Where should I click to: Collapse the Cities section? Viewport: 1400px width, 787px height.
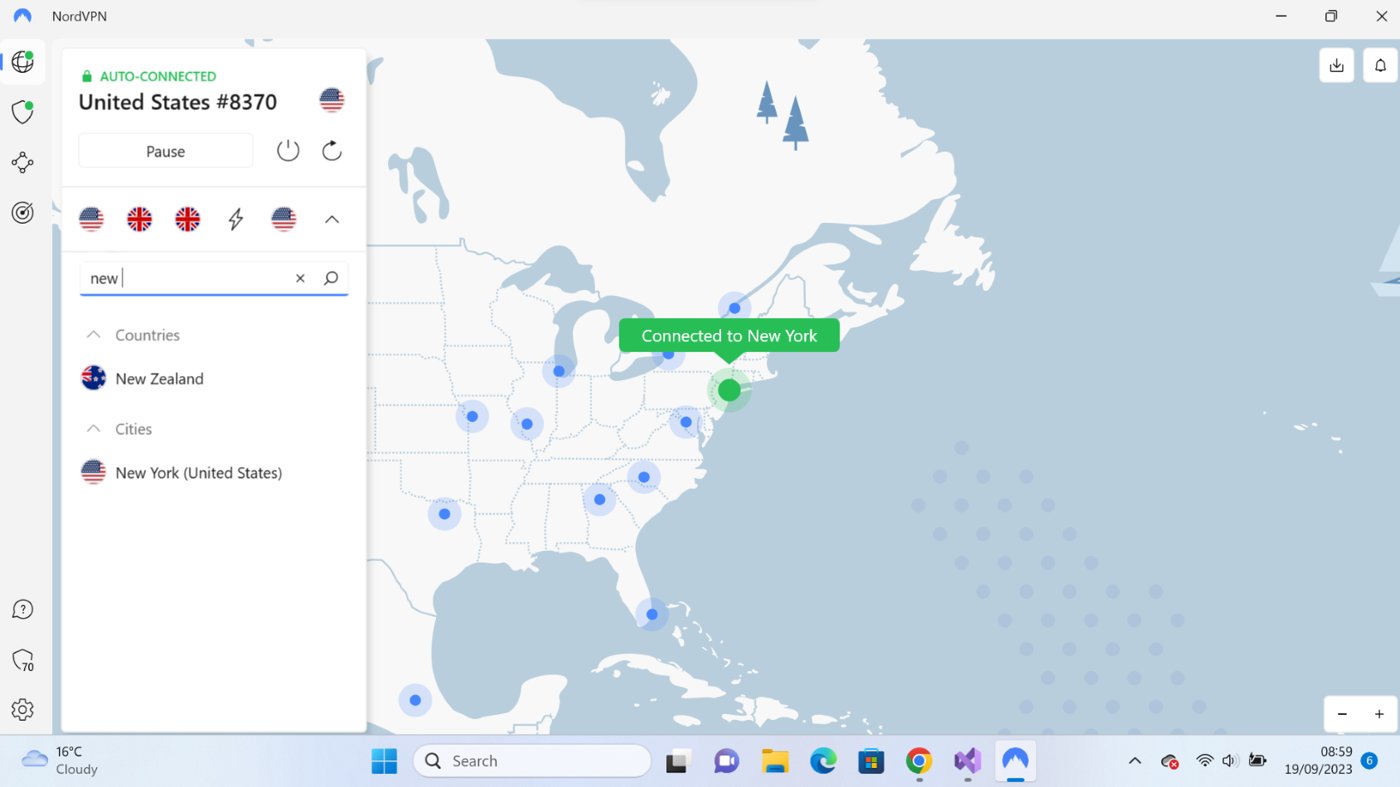pos(94,429)
